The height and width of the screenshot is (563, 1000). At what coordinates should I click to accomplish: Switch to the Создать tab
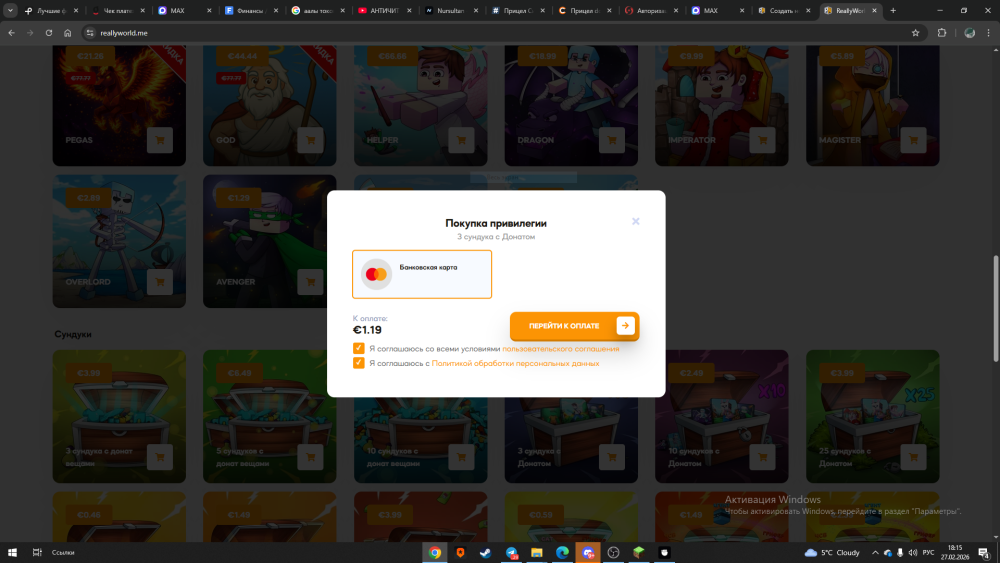783,11
